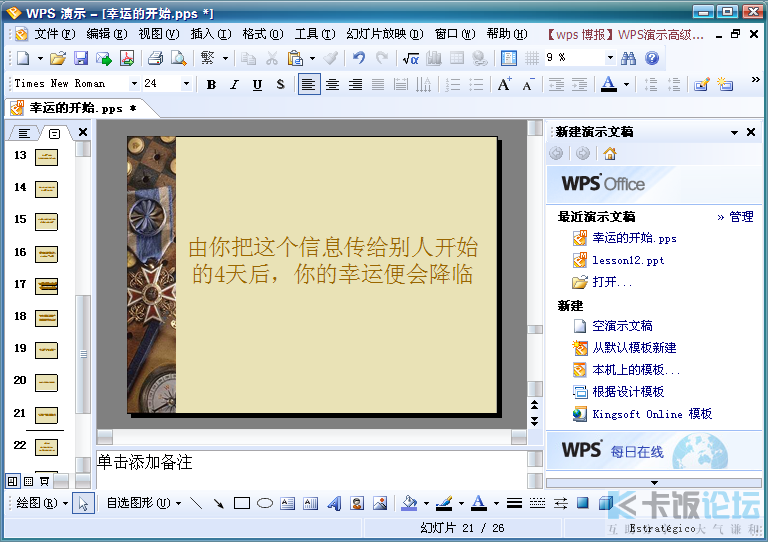Select the pointer selection tool

pos(83,503)
